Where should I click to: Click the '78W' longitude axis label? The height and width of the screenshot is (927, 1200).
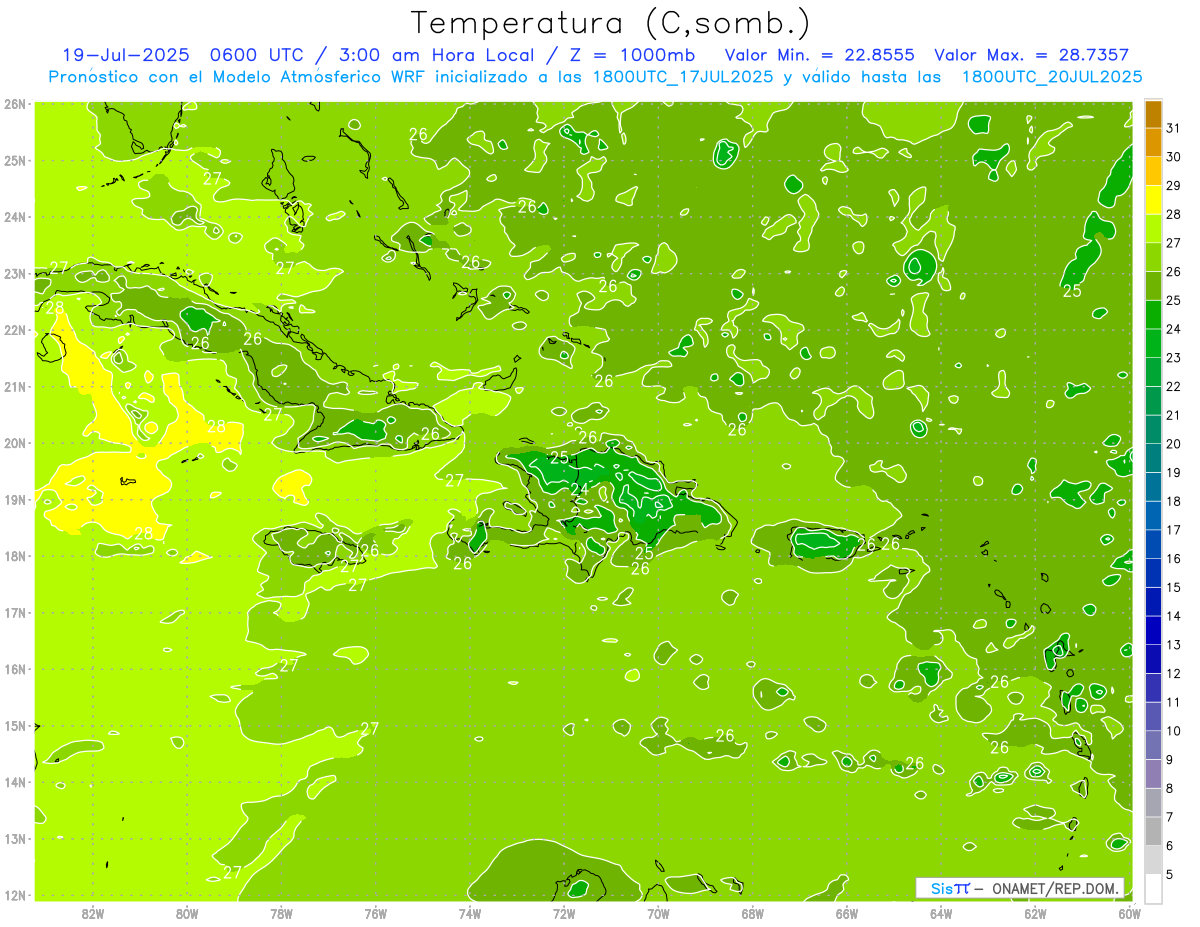[281, 913]
